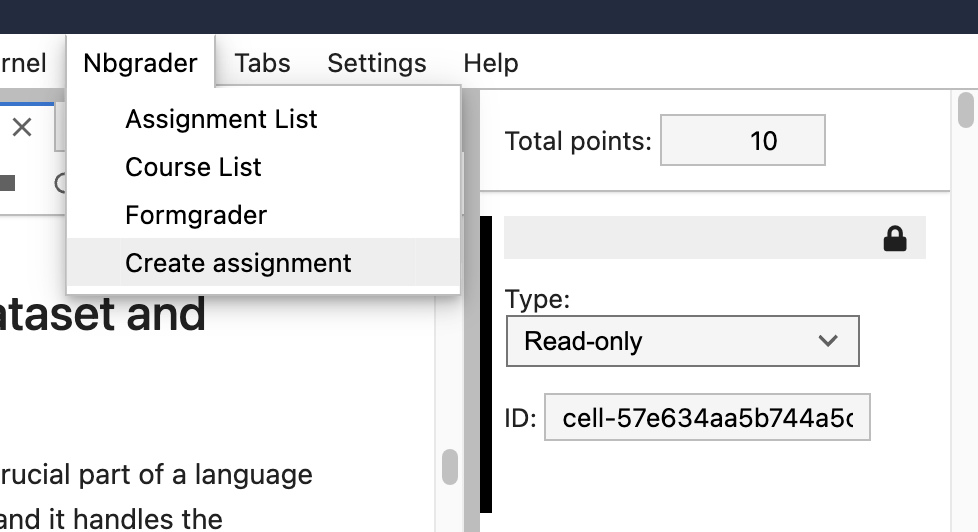Click the lock icon on the cell
The width and height of the screenshot is (978, 532).
[894, 238]
